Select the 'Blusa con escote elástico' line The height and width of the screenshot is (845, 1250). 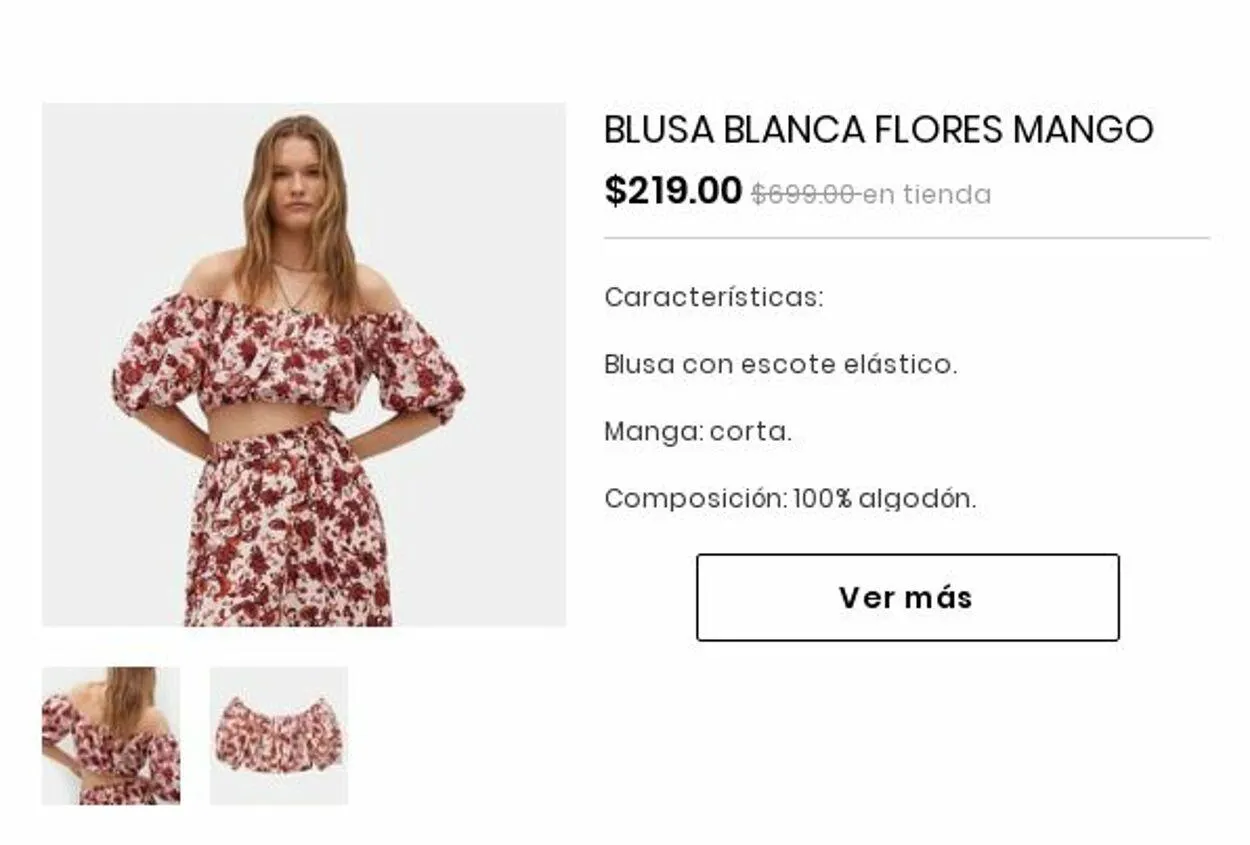coord(780,364)
